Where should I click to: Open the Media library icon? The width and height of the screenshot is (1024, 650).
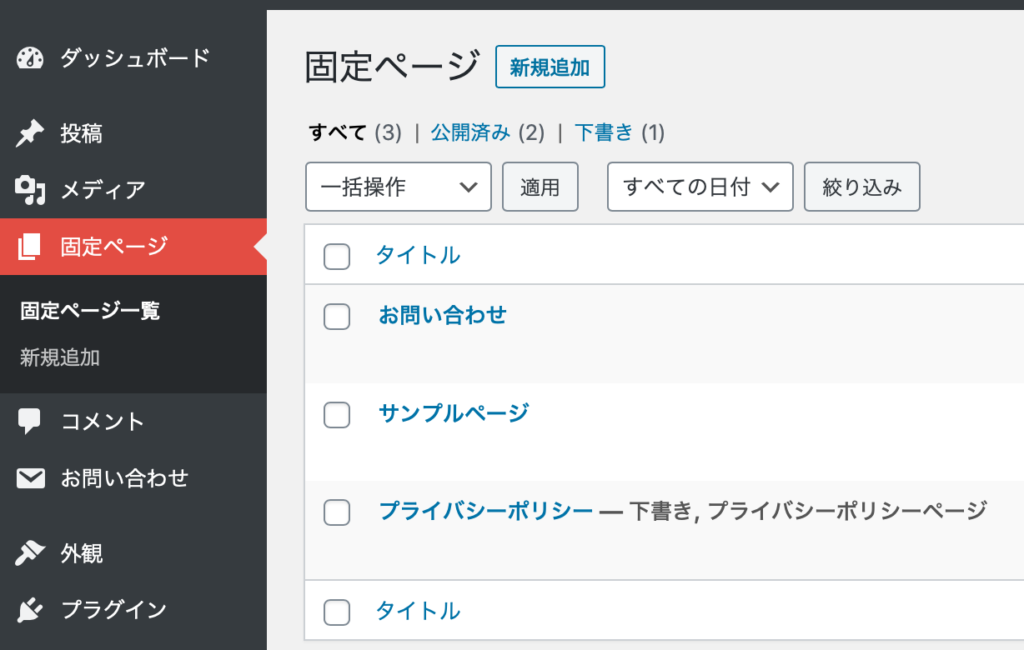point(30,190)
